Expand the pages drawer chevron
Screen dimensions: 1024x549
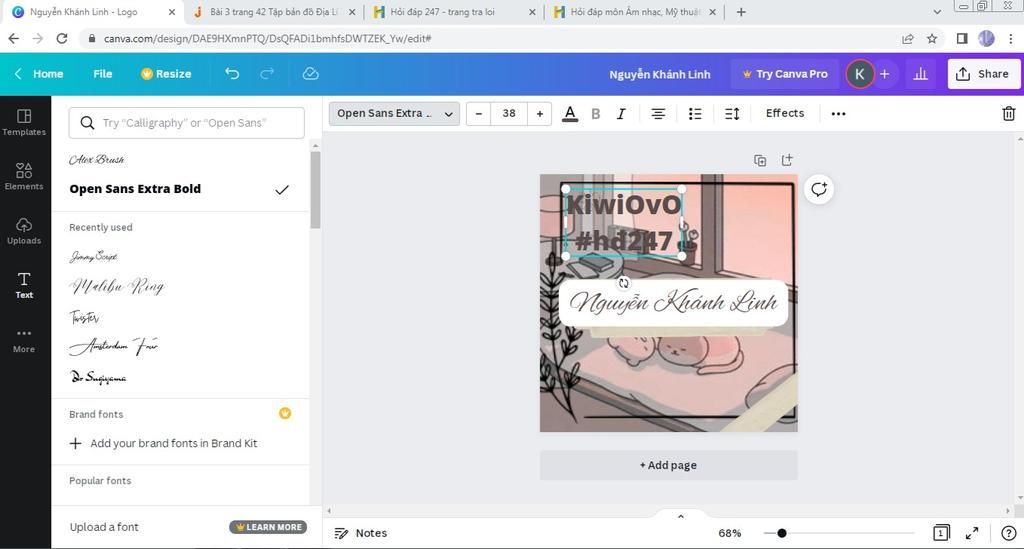point(680,516)
